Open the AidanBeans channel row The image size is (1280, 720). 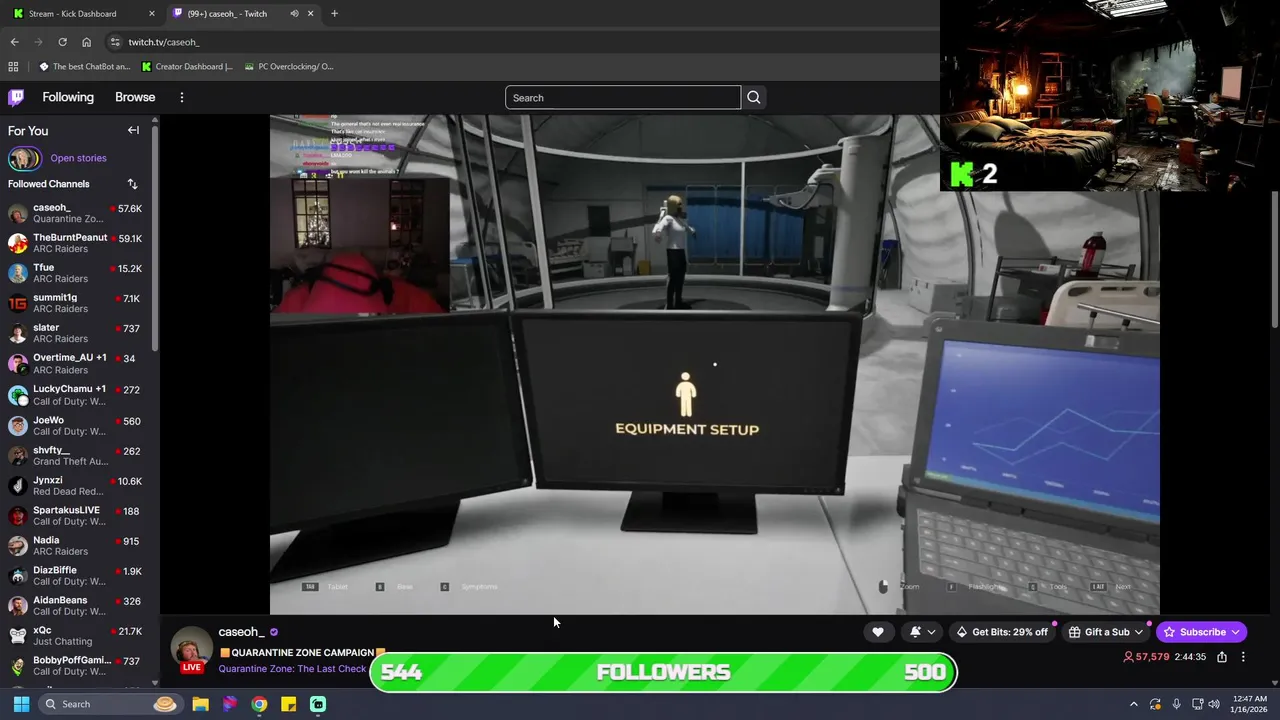click(76, 606)
